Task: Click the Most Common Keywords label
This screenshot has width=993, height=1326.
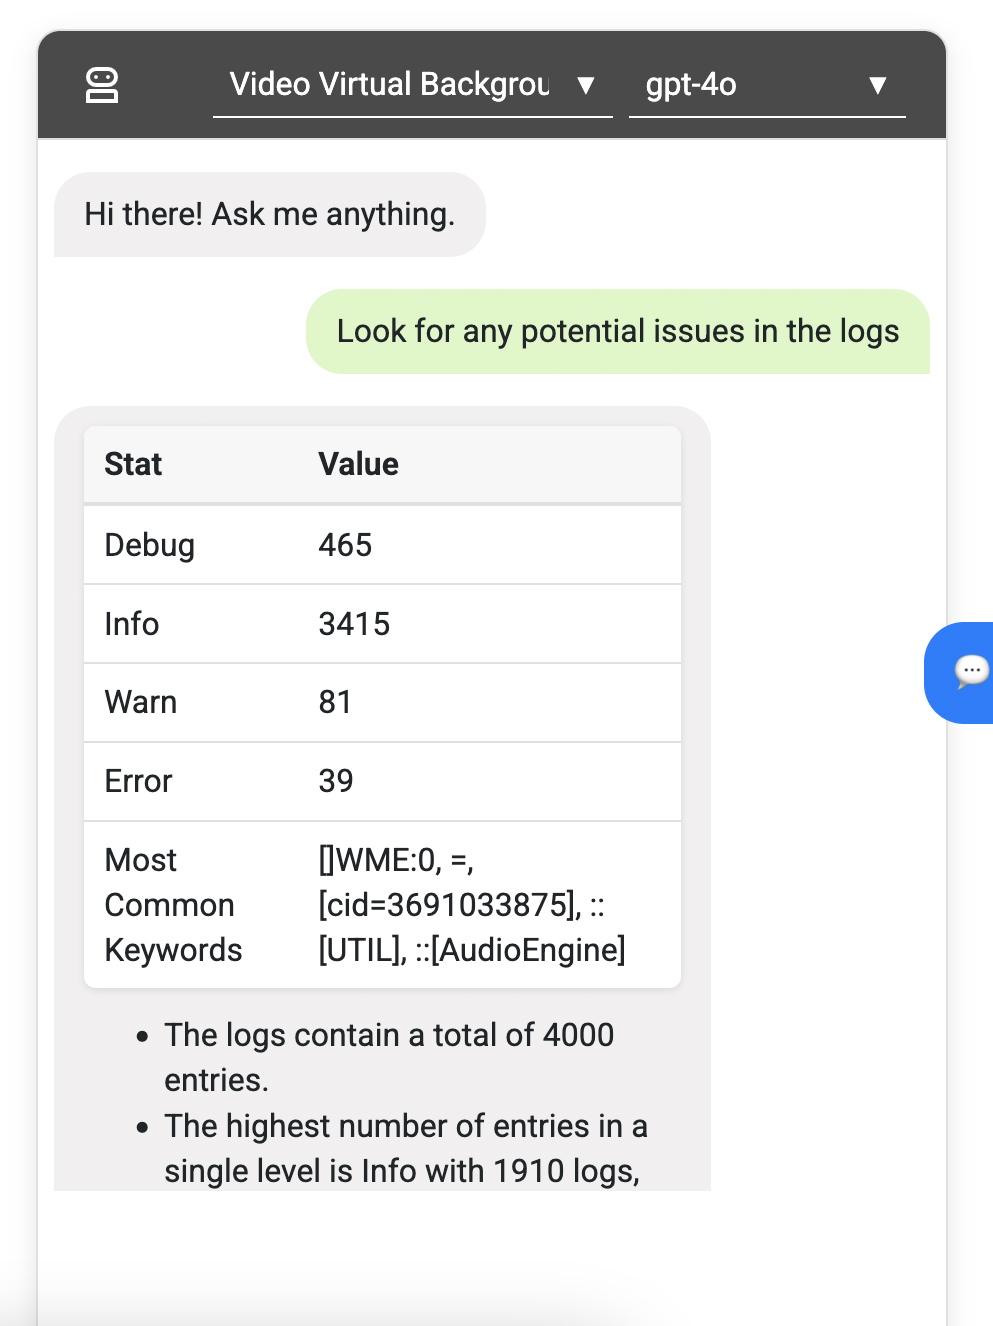Action: click(173, 905)
